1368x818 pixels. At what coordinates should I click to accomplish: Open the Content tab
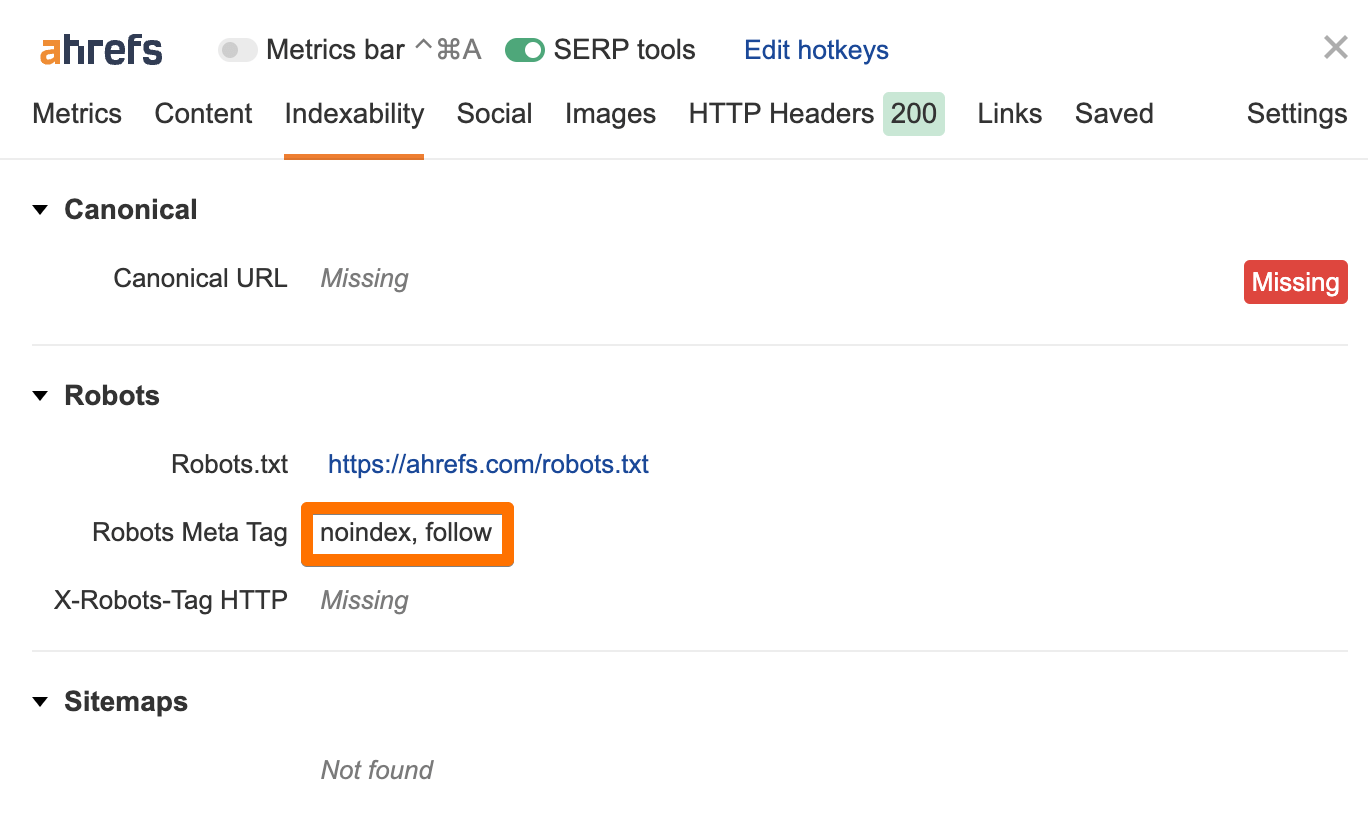point(202,113)
